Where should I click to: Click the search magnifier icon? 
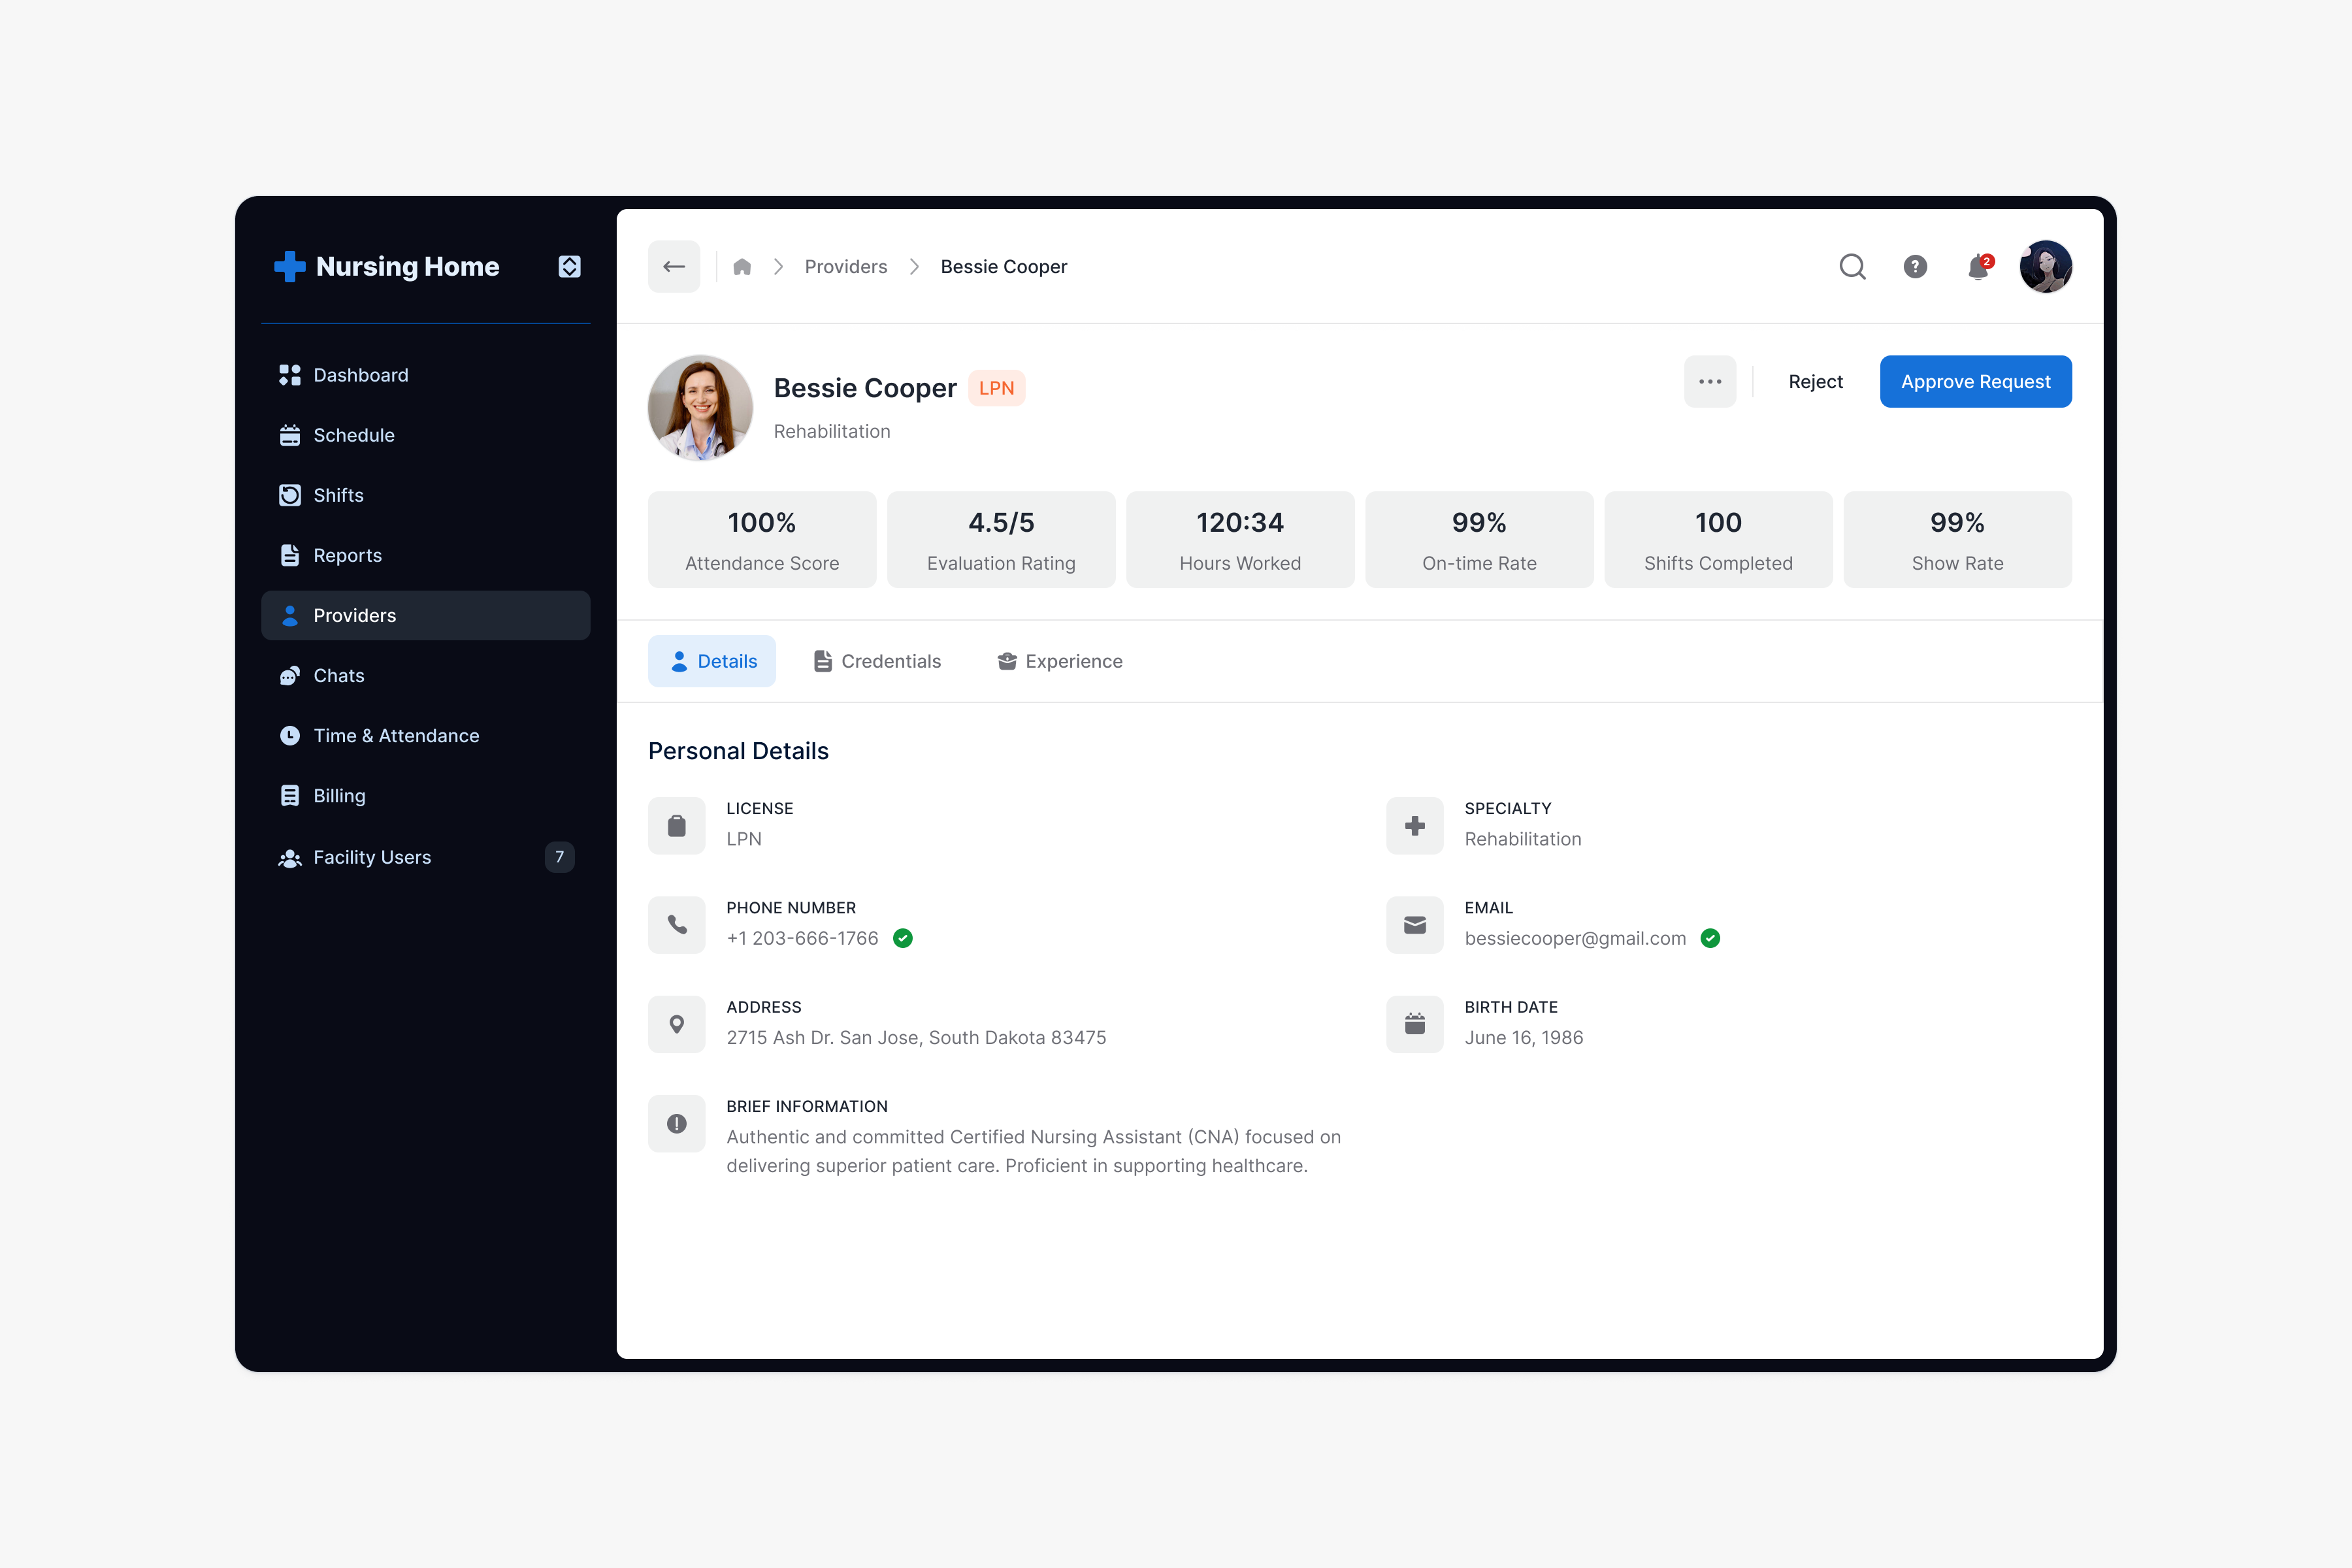[x=1852, y=267]
